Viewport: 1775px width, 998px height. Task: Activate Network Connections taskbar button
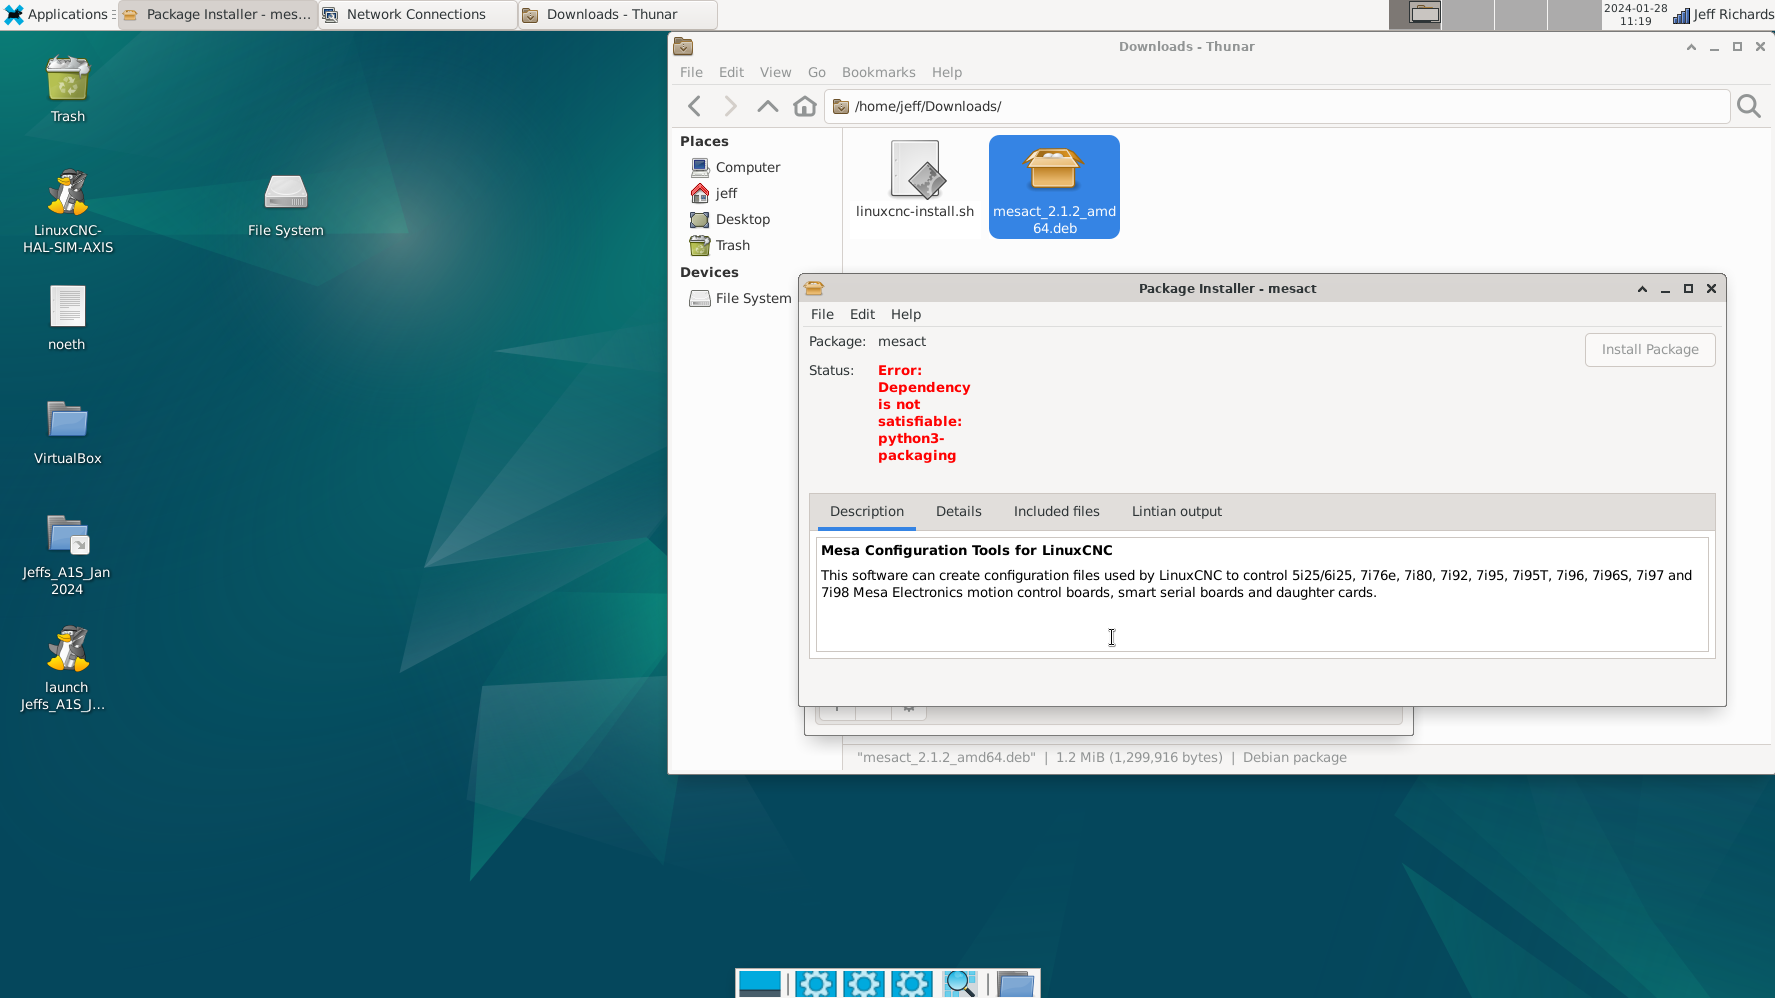[x=418, y=14]
